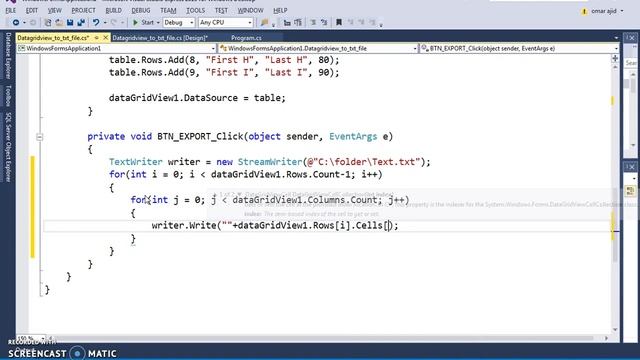The width and height of the screenshot is (640, 360).
Task: Click the Uncomment selected lines icon
Action: pyautogui.click(x=324, y=22)
